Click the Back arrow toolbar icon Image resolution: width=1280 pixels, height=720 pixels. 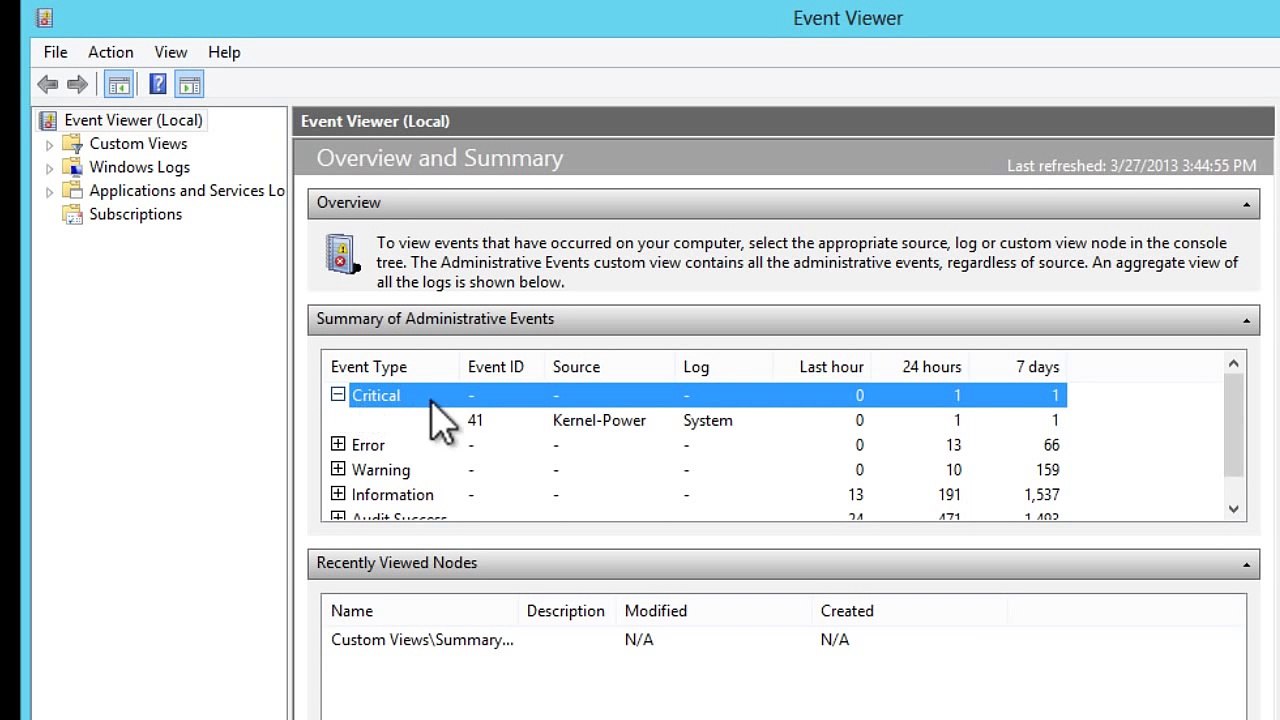(x=47, y=85)
